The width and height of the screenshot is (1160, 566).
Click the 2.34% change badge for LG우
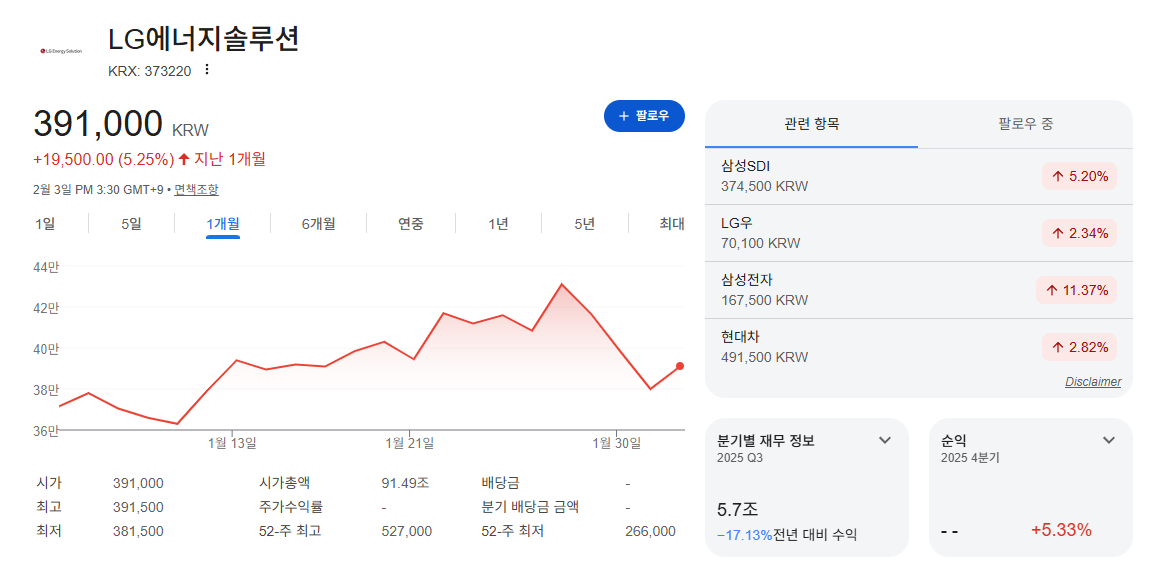[x=1079, y=234]
